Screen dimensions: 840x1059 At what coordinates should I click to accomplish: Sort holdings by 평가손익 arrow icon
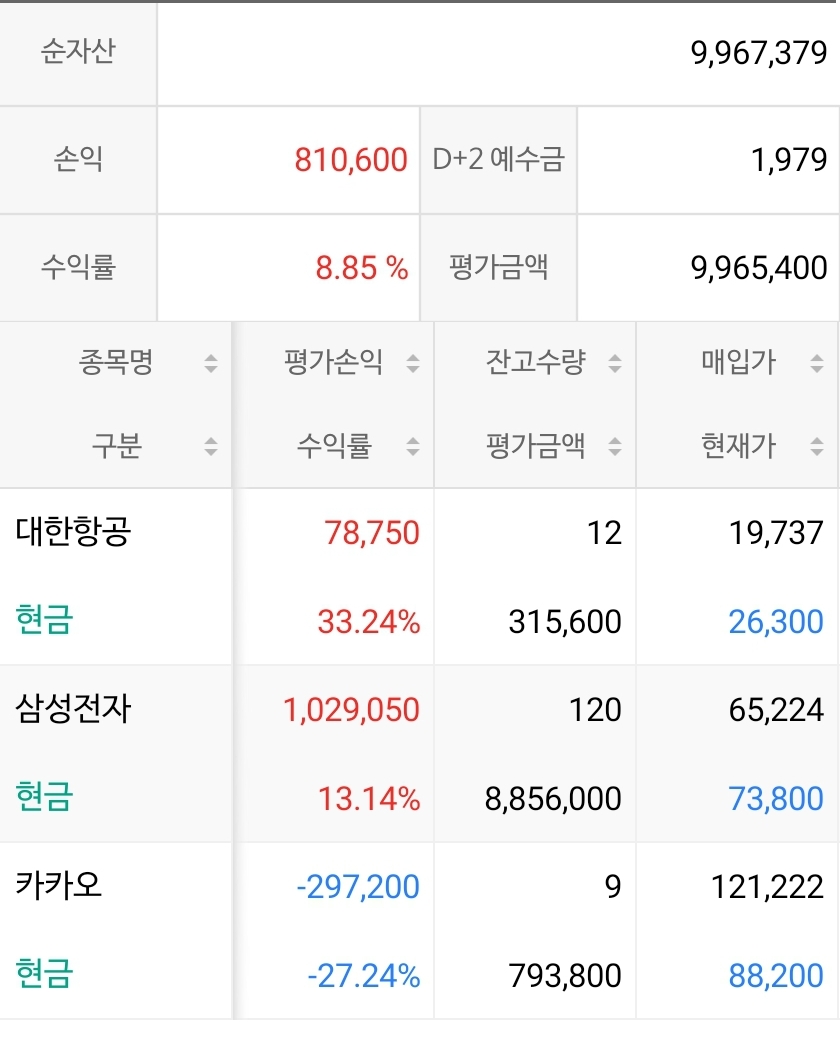[x=412, y=363]
